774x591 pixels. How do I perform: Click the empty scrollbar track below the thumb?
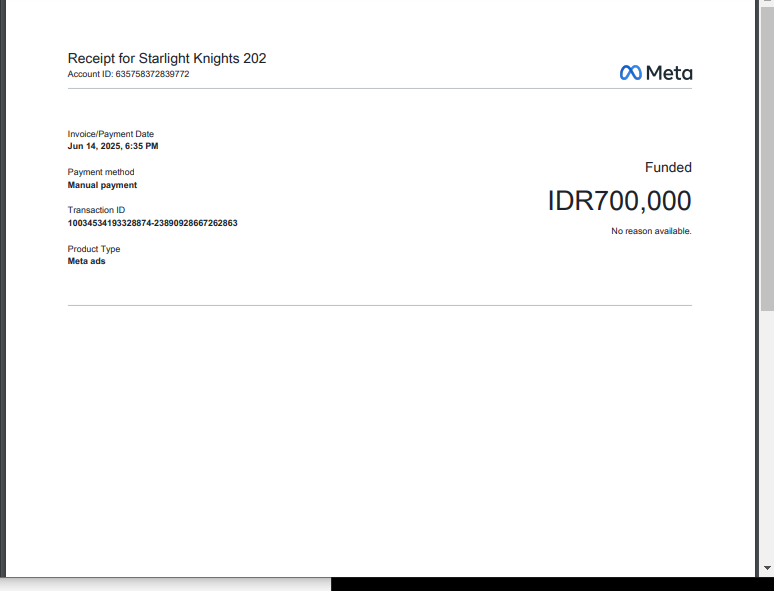click(766, 440)
